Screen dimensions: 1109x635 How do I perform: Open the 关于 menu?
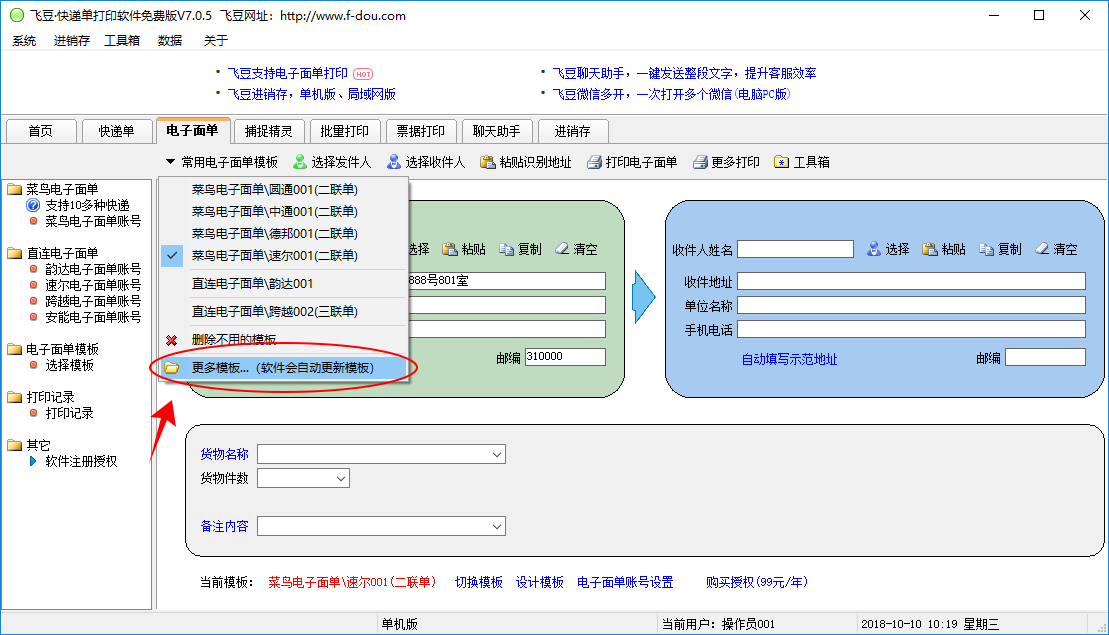tap(216, 40)
